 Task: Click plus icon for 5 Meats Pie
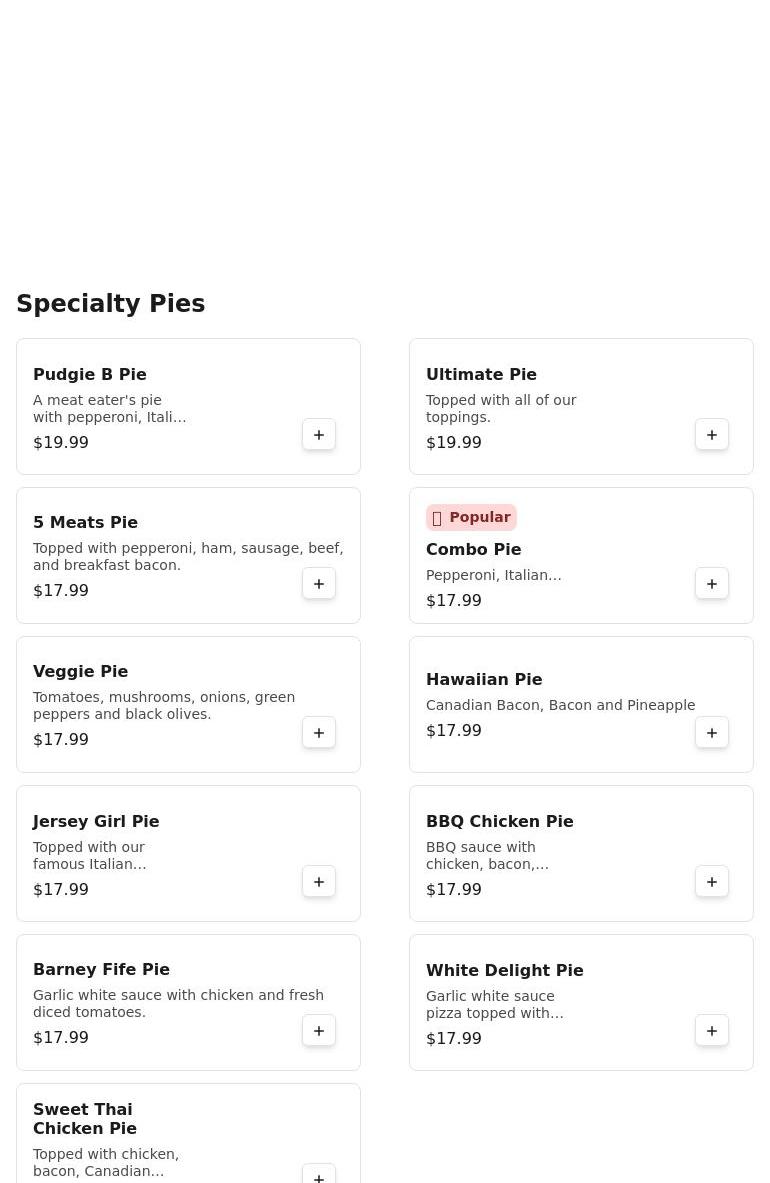[x=319, y=584]
